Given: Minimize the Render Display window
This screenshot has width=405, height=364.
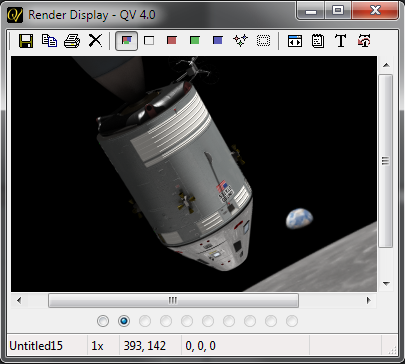Looking at the screenshot, I should 311,11.
